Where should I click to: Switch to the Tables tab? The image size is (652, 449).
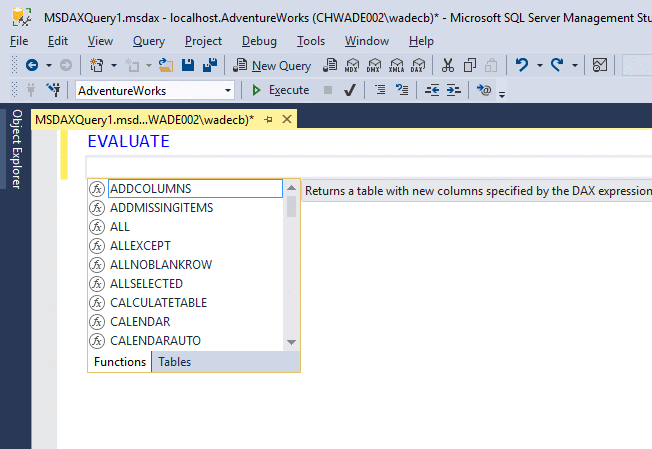click(174, 362)
